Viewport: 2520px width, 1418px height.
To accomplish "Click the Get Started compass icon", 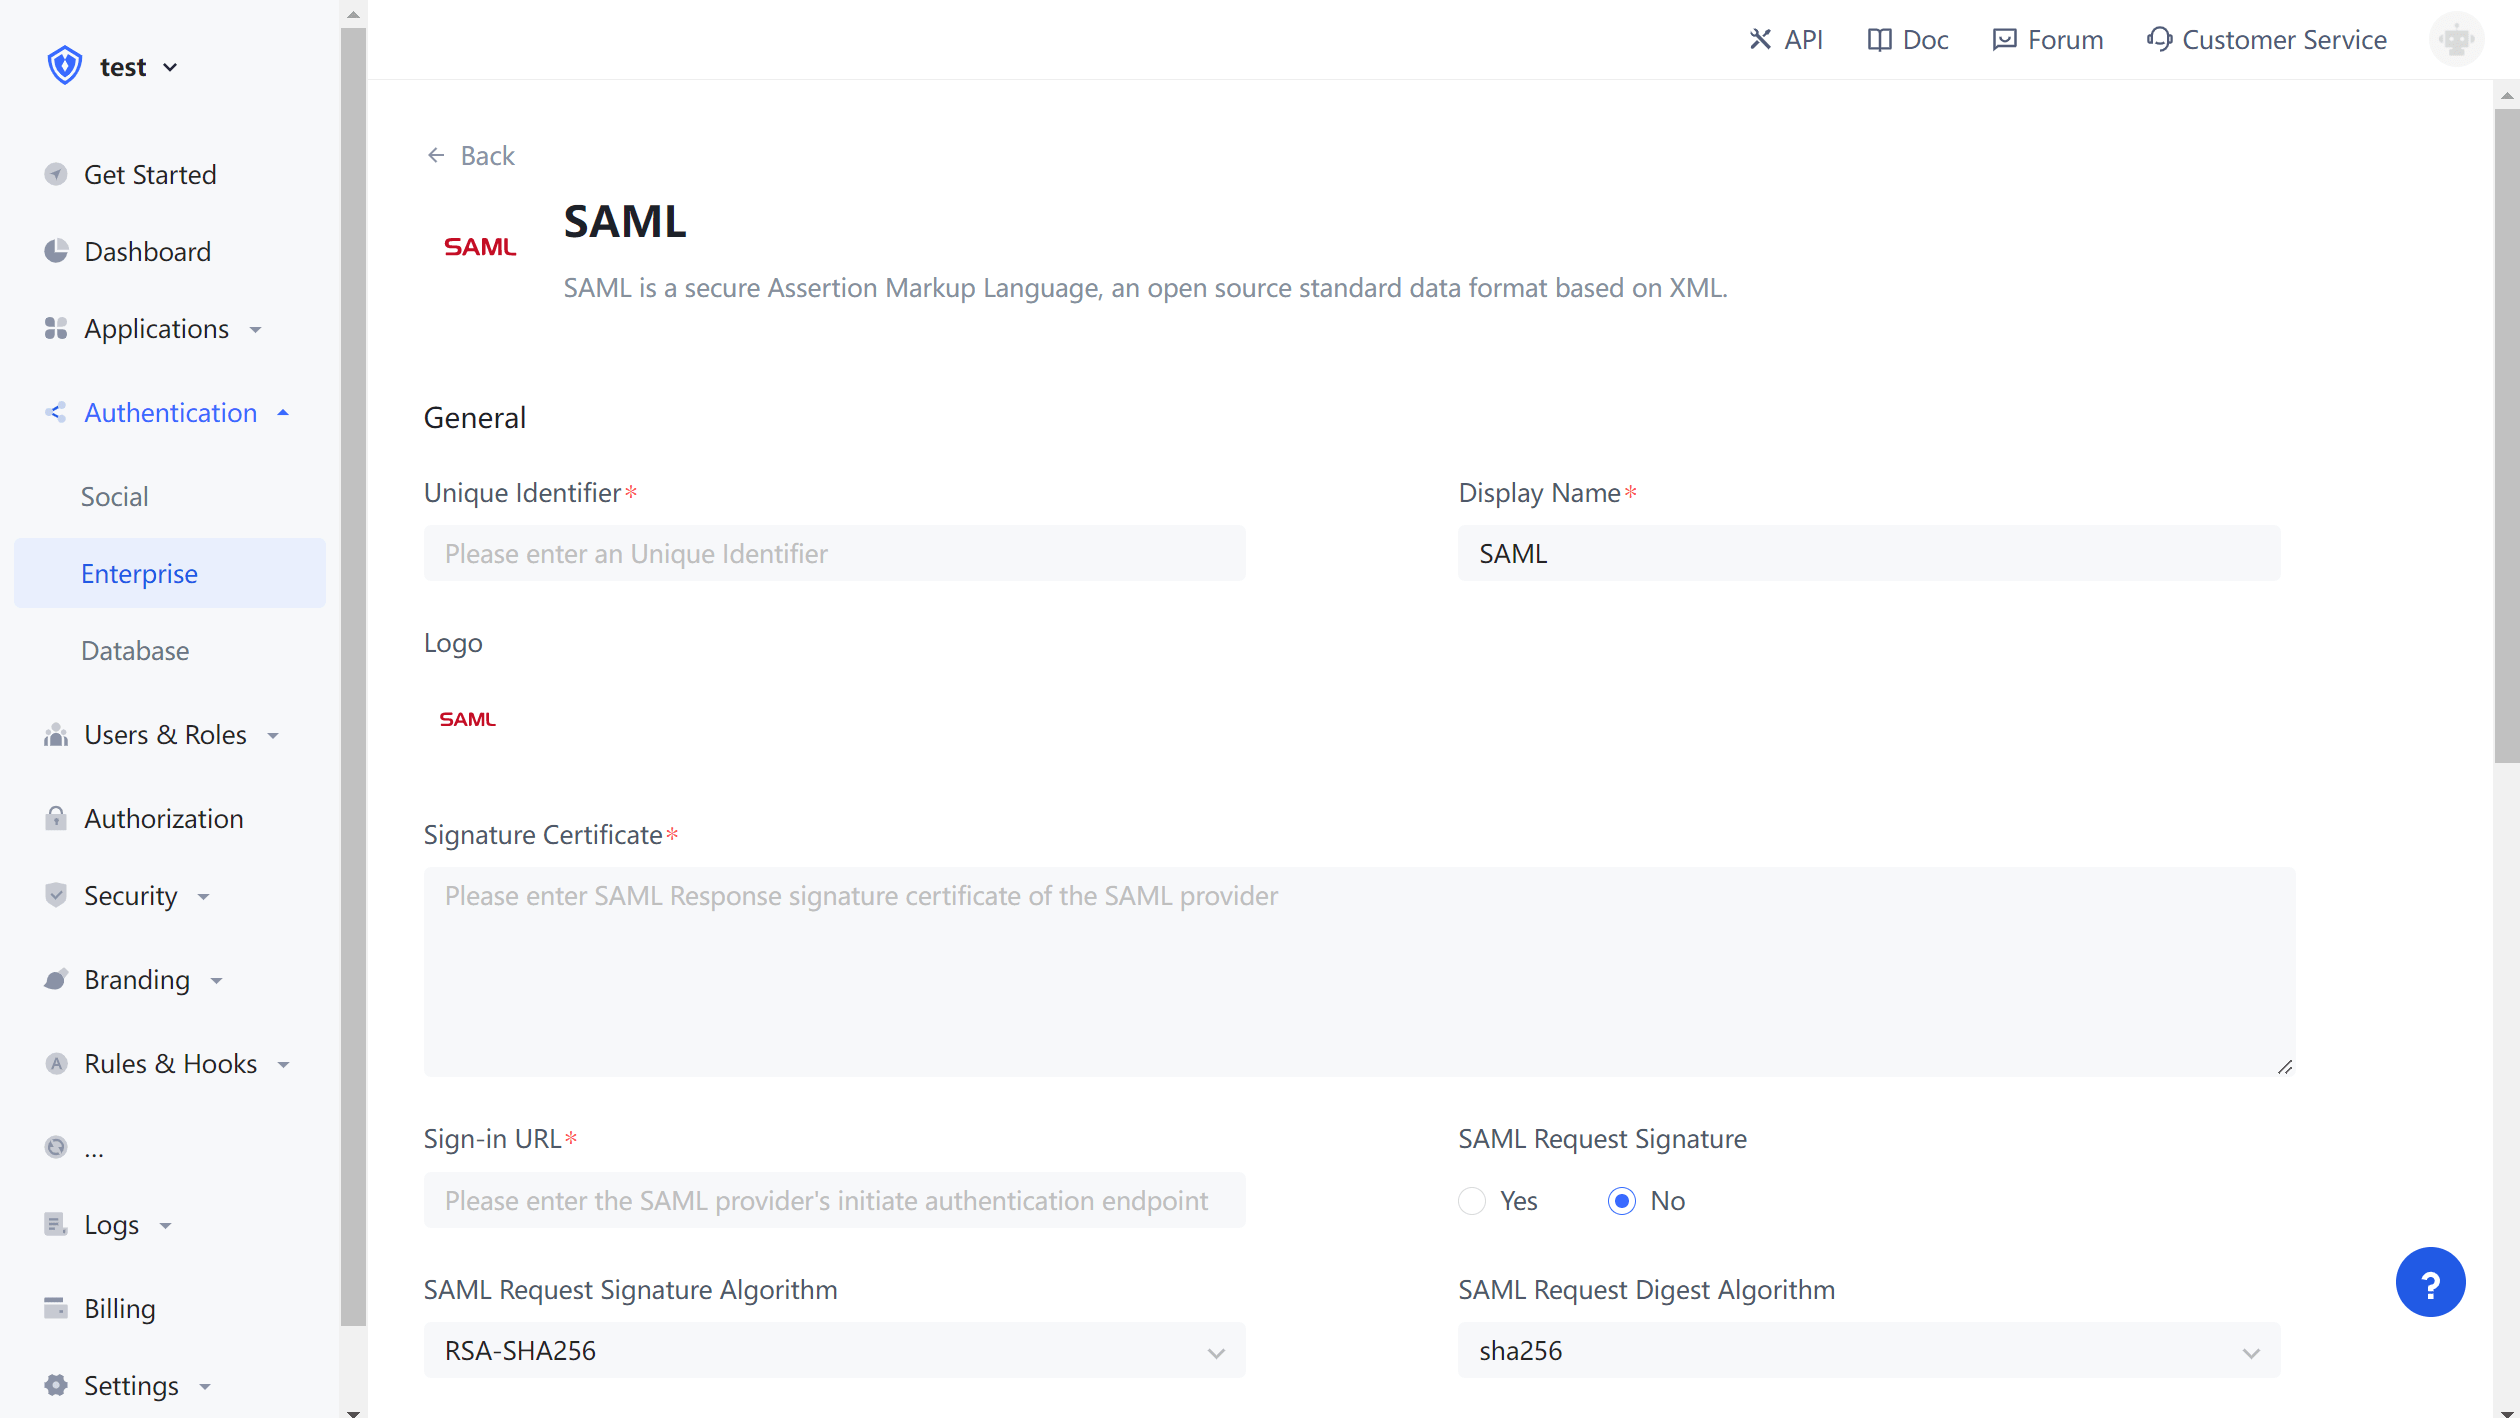I will [56, 174].
